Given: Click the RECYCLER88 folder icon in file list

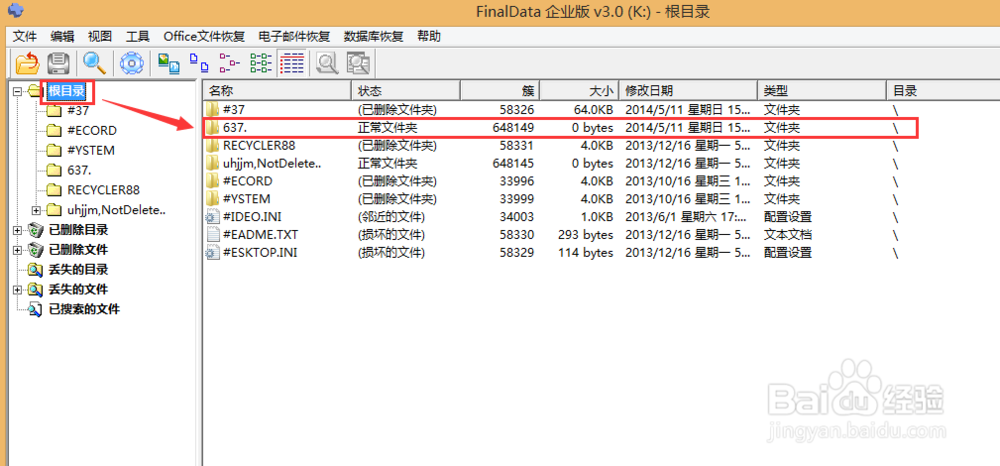Looking at the screenshot, I should tap(212, 145).
